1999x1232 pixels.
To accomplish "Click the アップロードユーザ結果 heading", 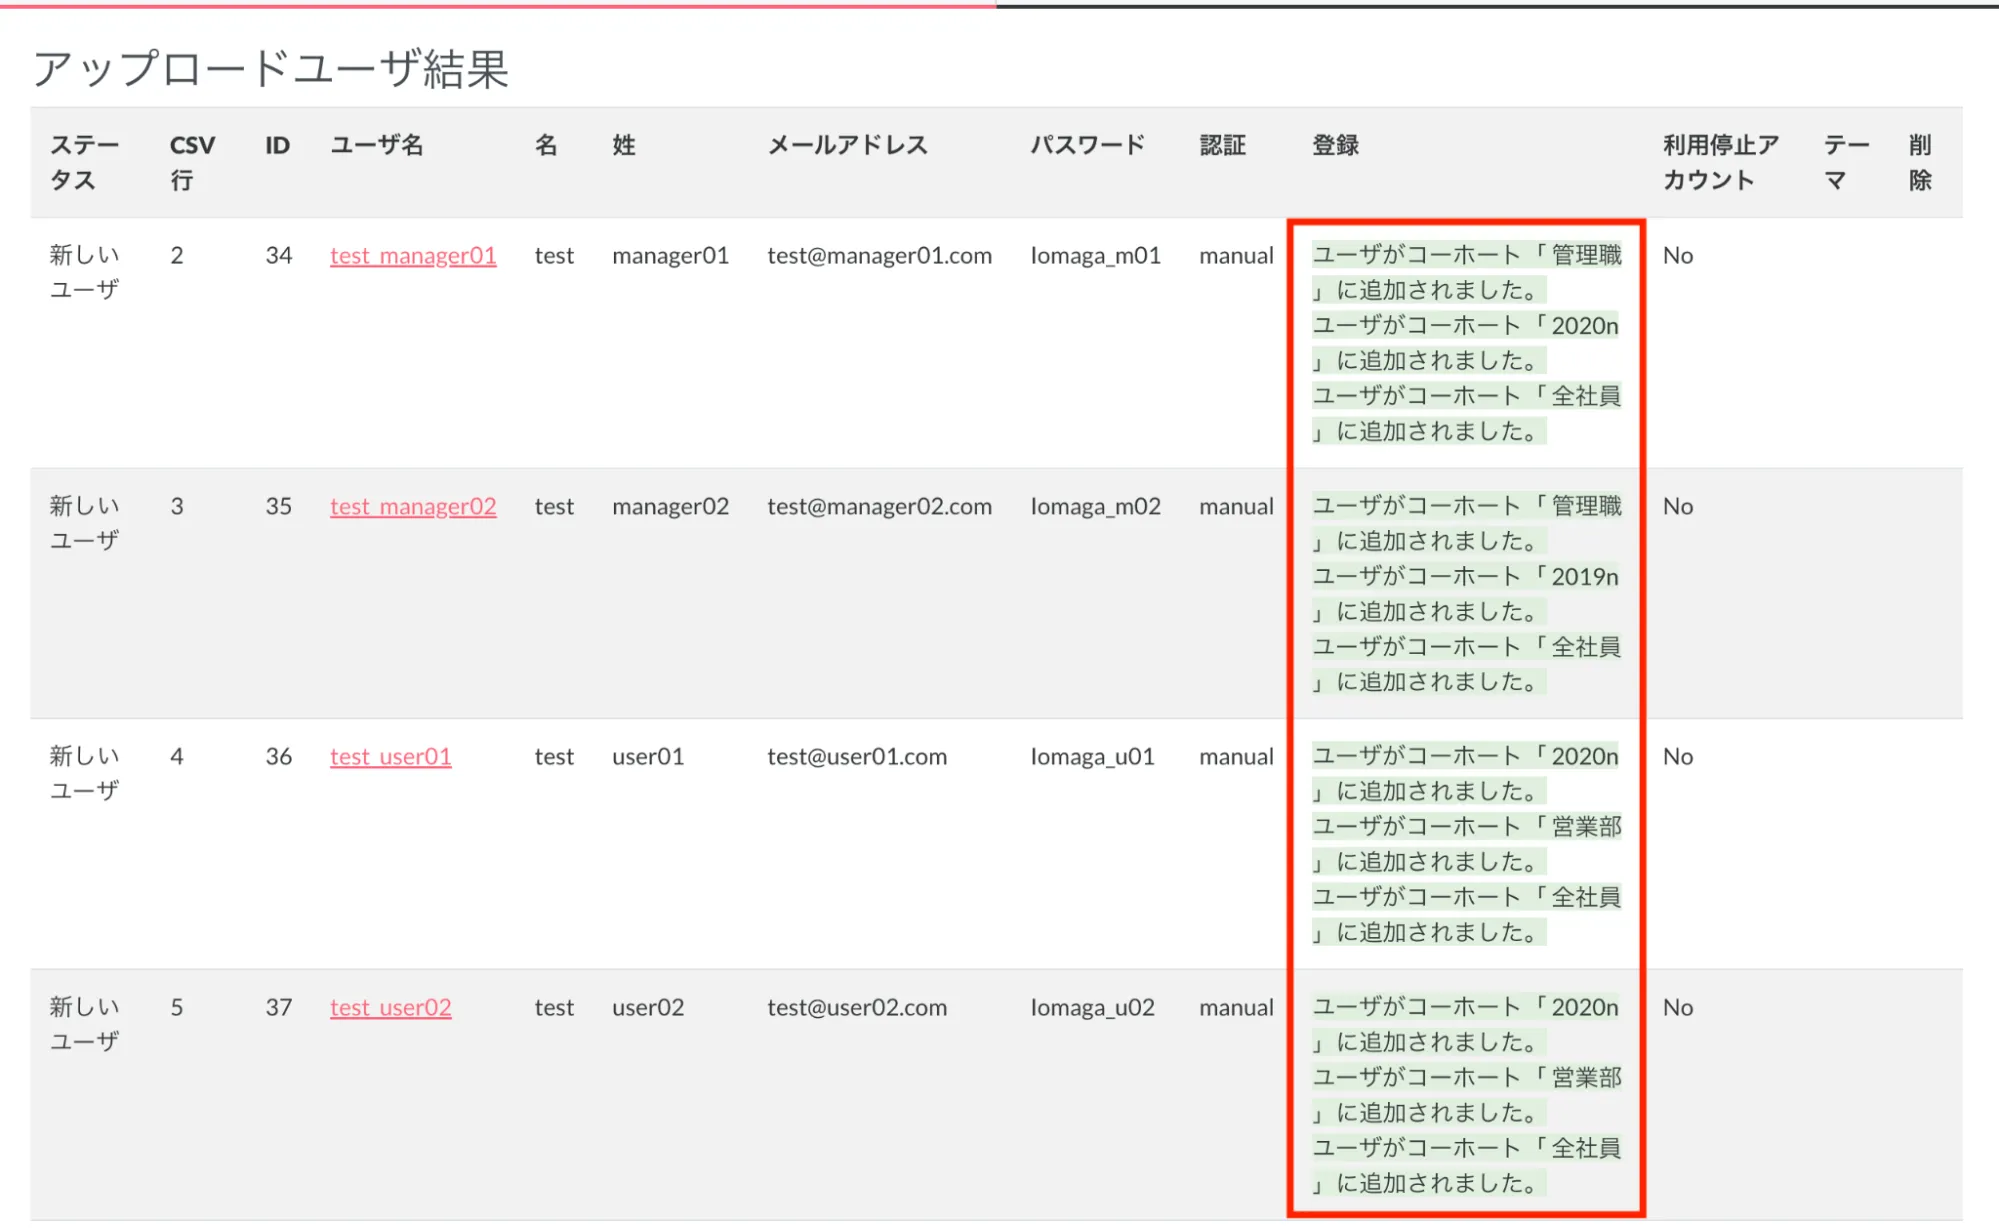I will [x=271, y=69].
